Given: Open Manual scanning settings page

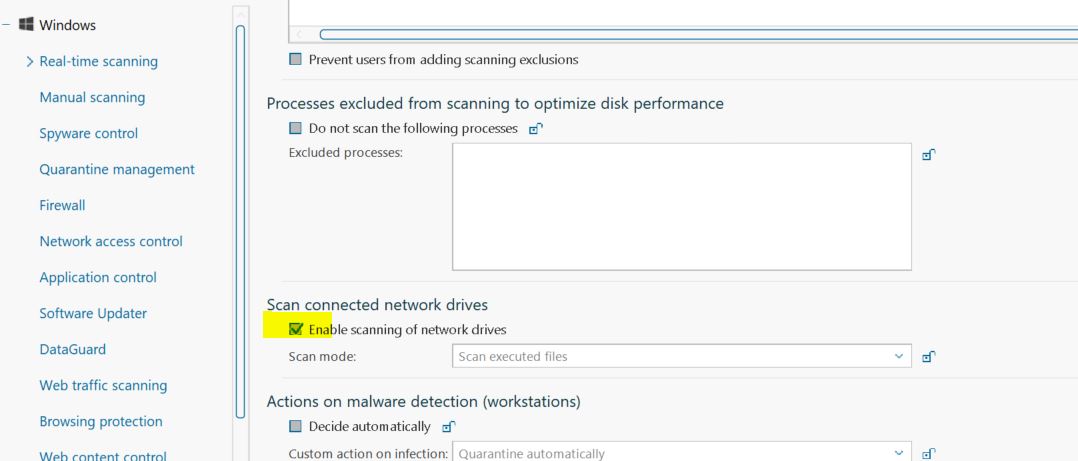Looking at the screenshot, I should 92,98.
